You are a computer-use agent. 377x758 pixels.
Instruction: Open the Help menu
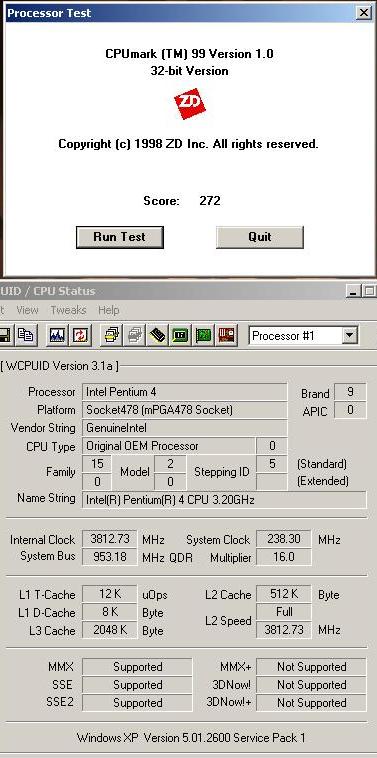click(x=108, y=310)
